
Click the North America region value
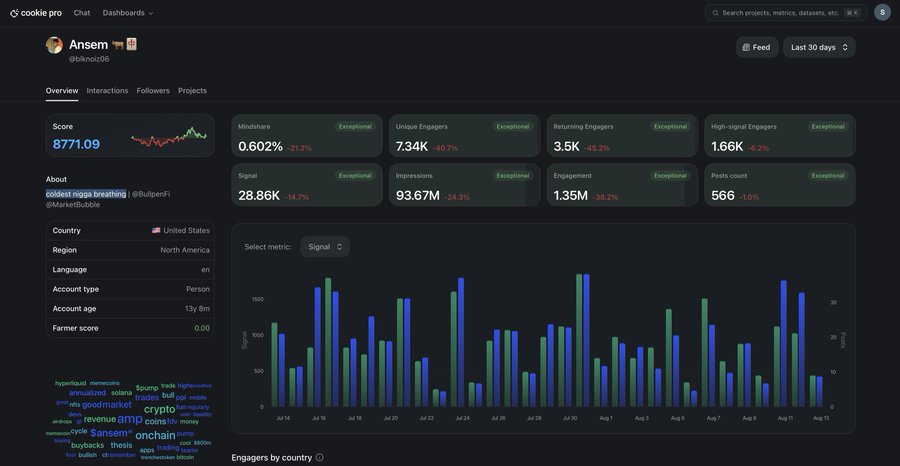[x=185, y=250]
